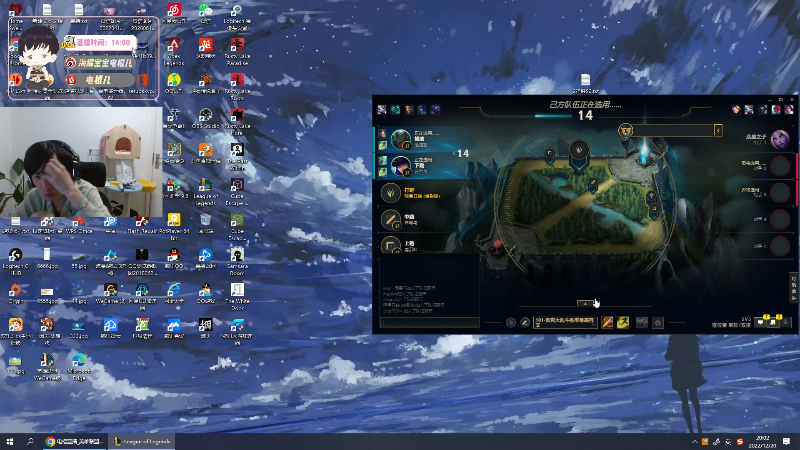Switch to Chrome window in taskbar

tap(74, 441)
